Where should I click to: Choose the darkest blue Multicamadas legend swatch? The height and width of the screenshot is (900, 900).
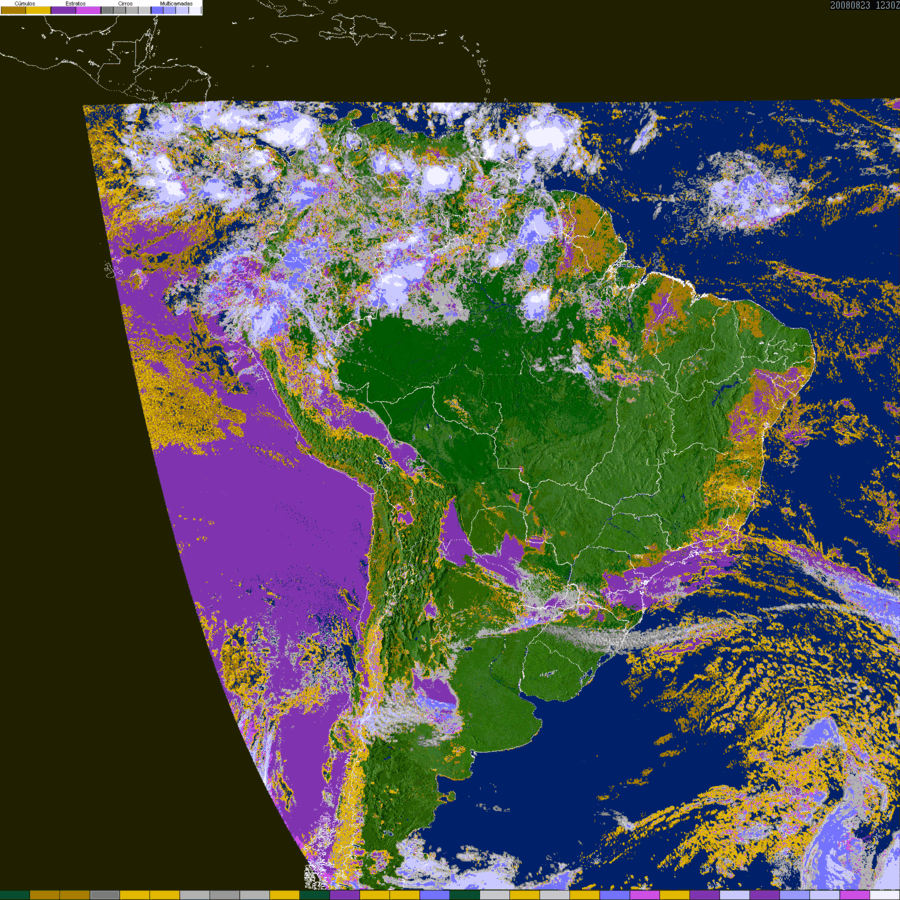157,10
